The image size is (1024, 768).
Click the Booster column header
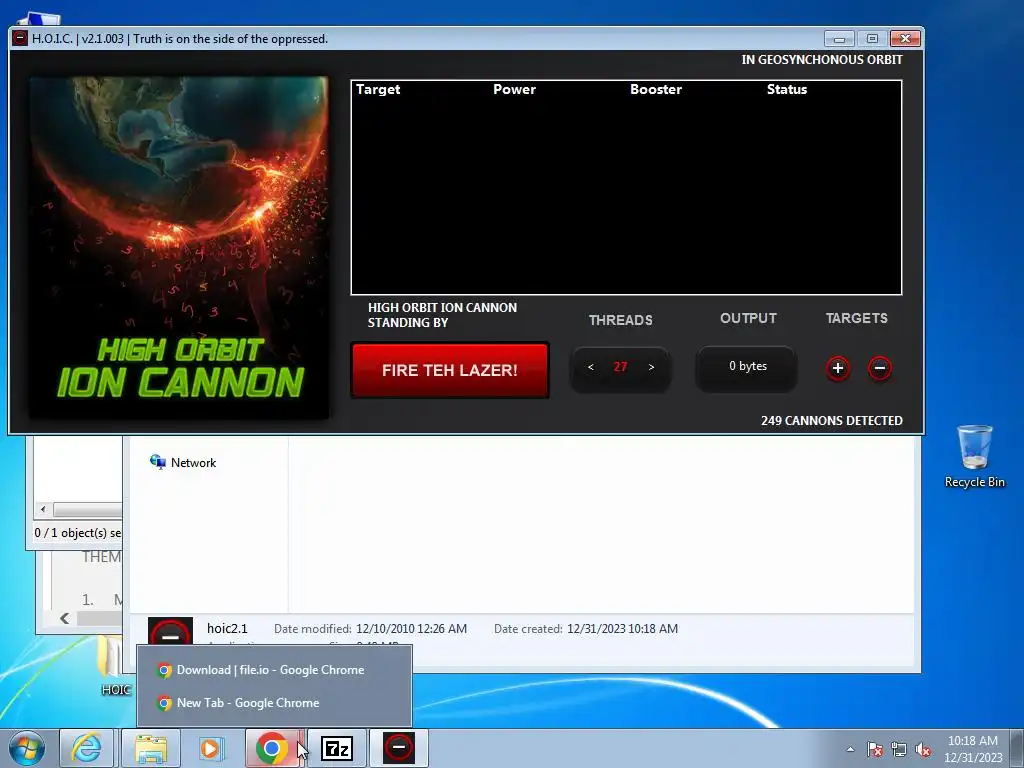tap(656, 89)
